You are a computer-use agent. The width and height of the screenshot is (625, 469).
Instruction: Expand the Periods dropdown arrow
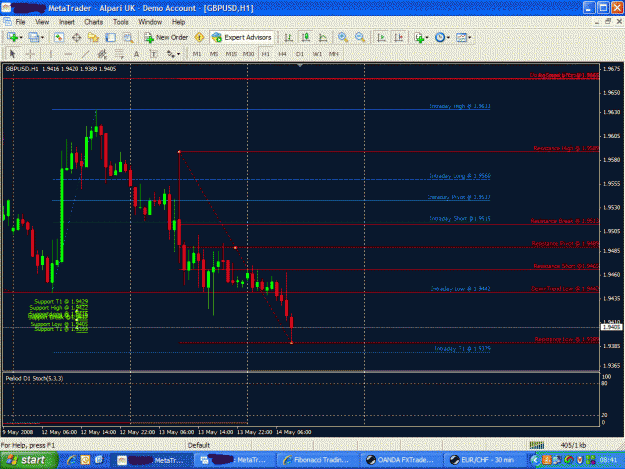pos(448,38)
